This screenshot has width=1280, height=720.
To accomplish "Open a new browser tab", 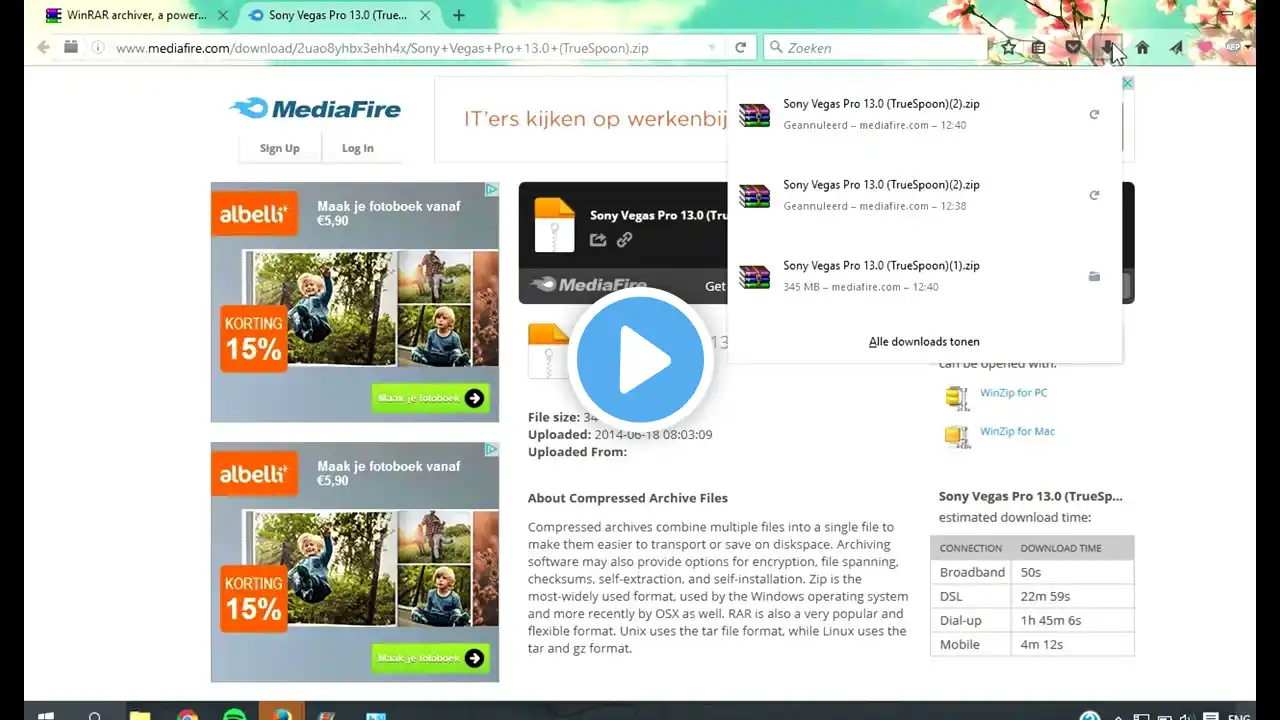I will [459, 15].
